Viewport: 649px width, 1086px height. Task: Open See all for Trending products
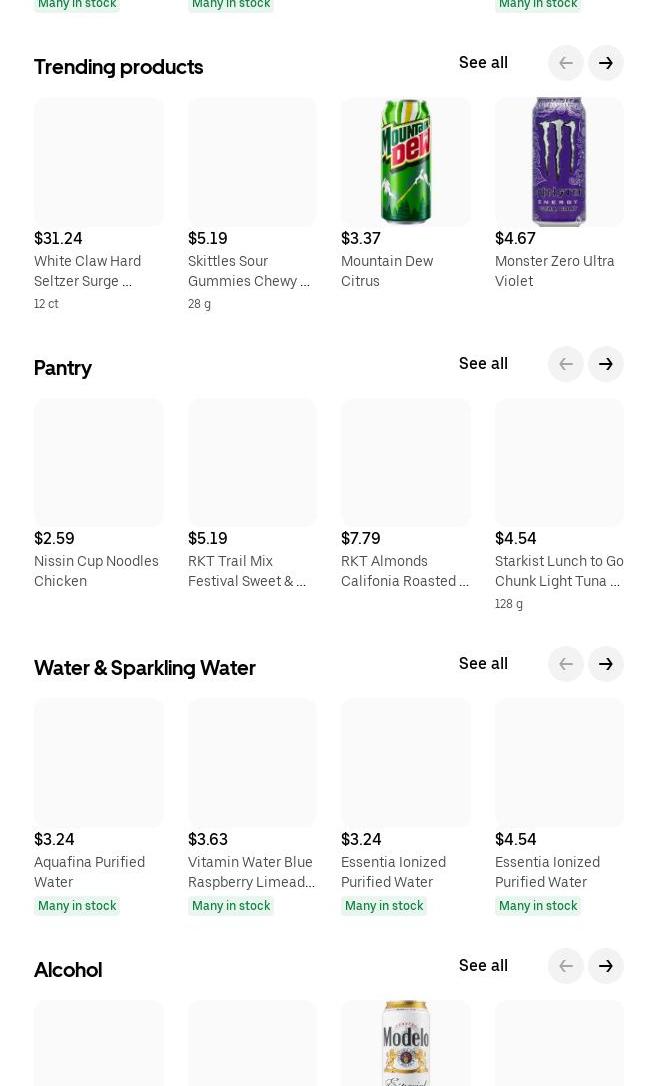pos(483,62)
